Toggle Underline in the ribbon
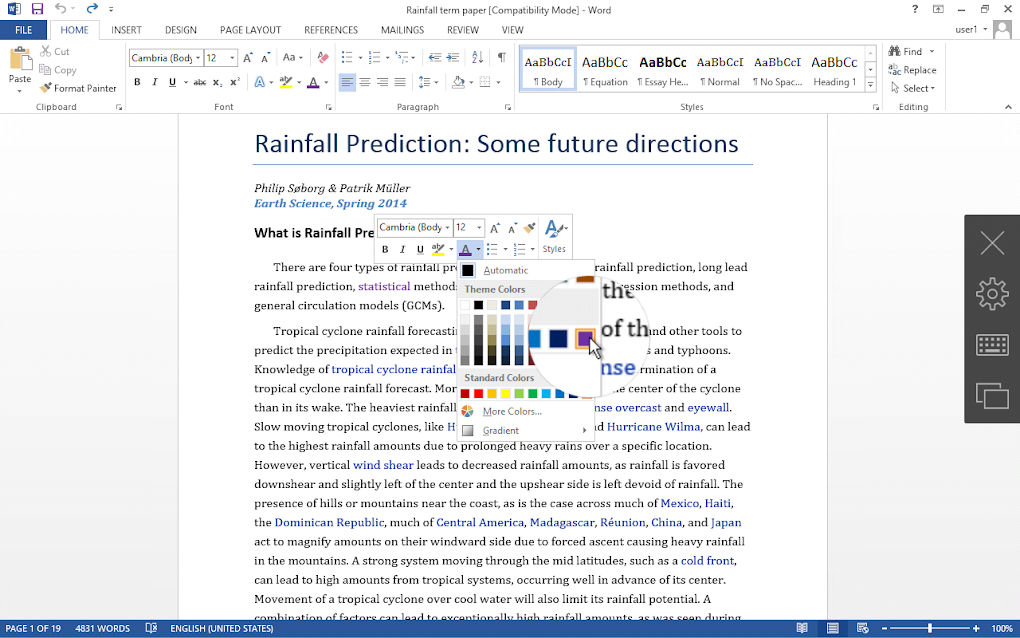 click(x=172, y=82)
